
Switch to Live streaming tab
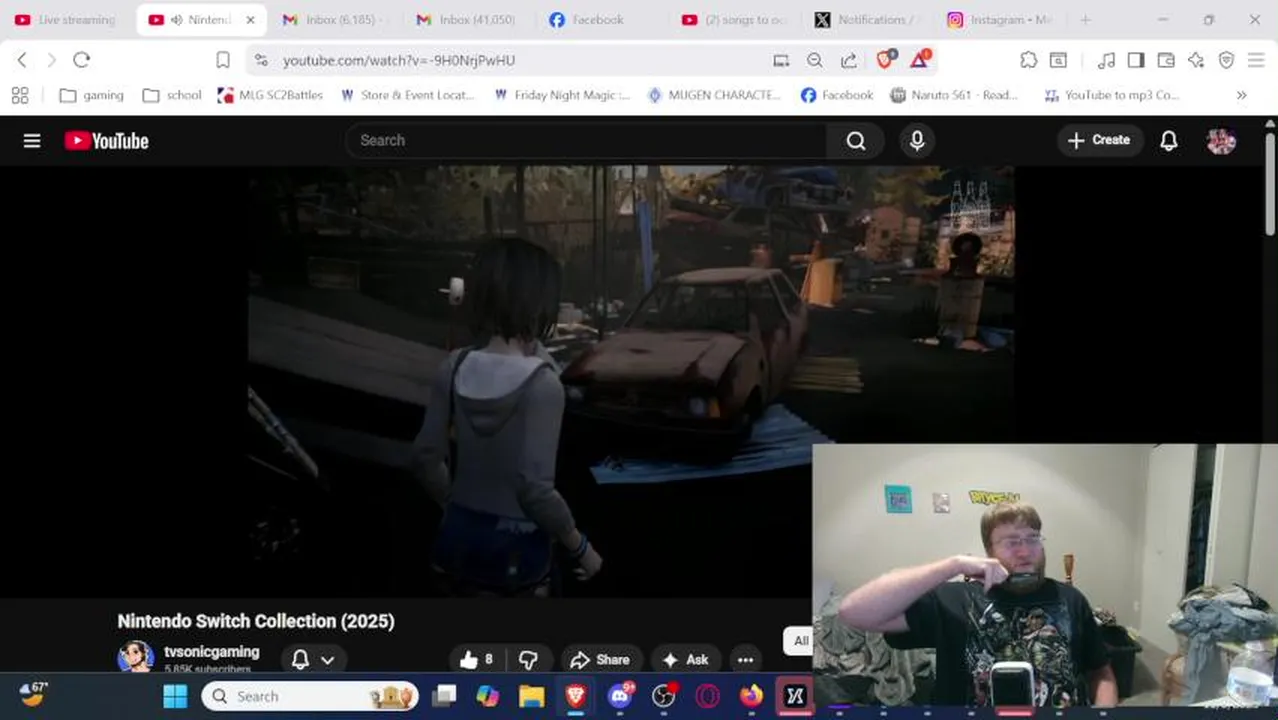coord(66,20)
